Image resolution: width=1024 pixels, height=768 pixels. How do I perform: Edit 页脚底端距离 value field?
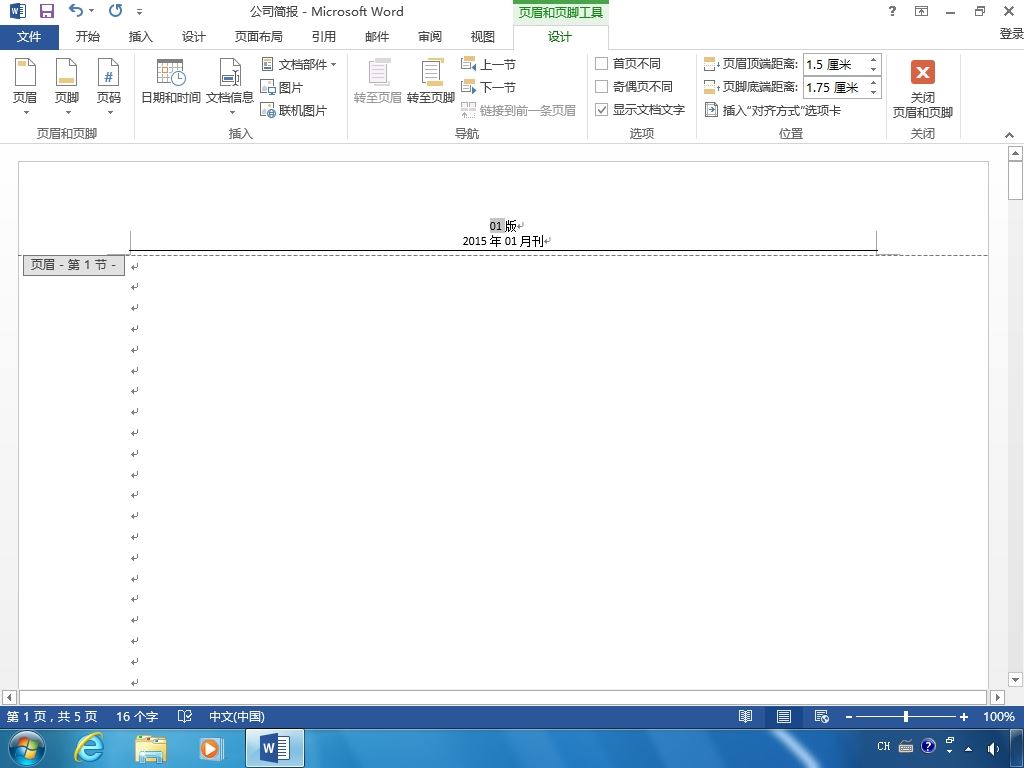(x=835, y=88)
